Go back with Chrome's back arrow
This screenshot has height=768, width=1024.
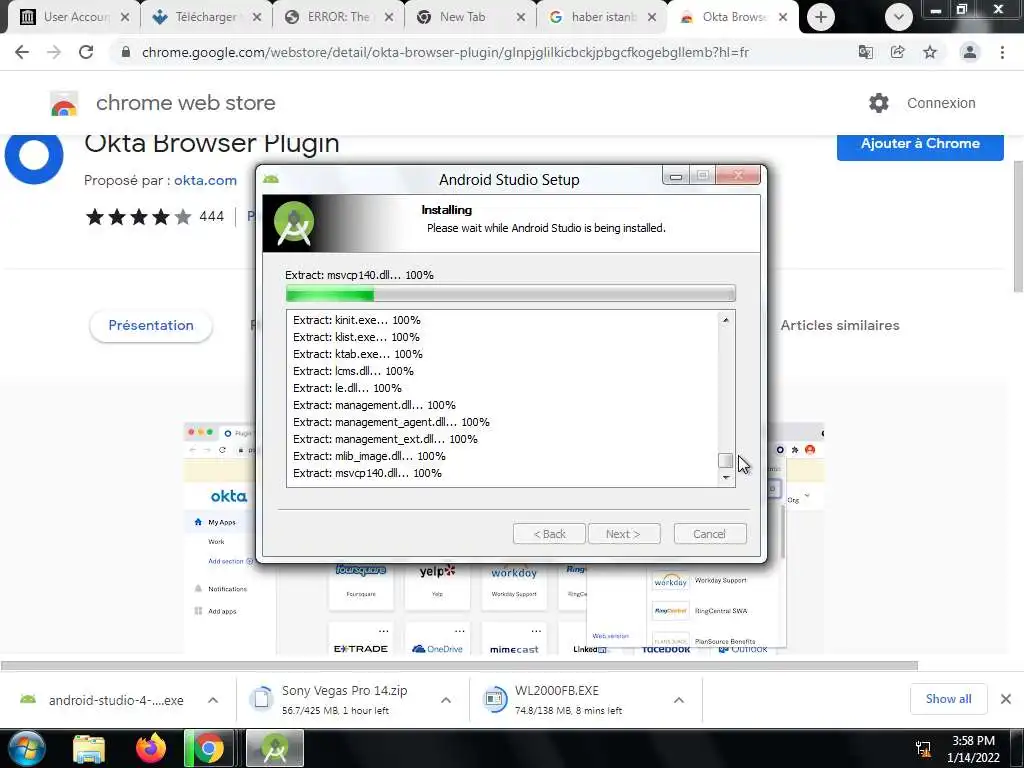click(x=22, y=52)
